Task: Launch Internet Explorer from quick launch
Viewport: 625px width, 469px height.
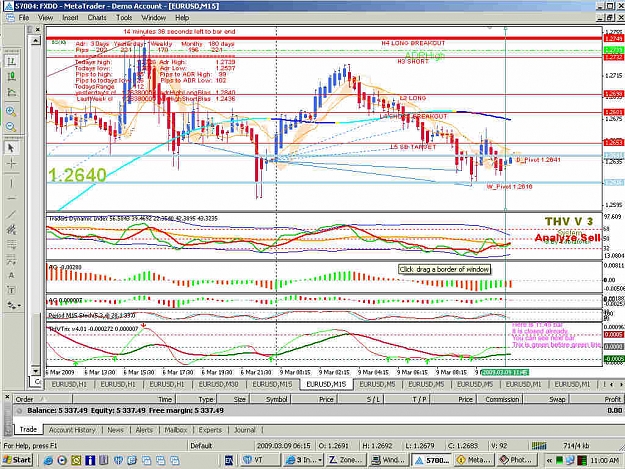Action: 48,461
